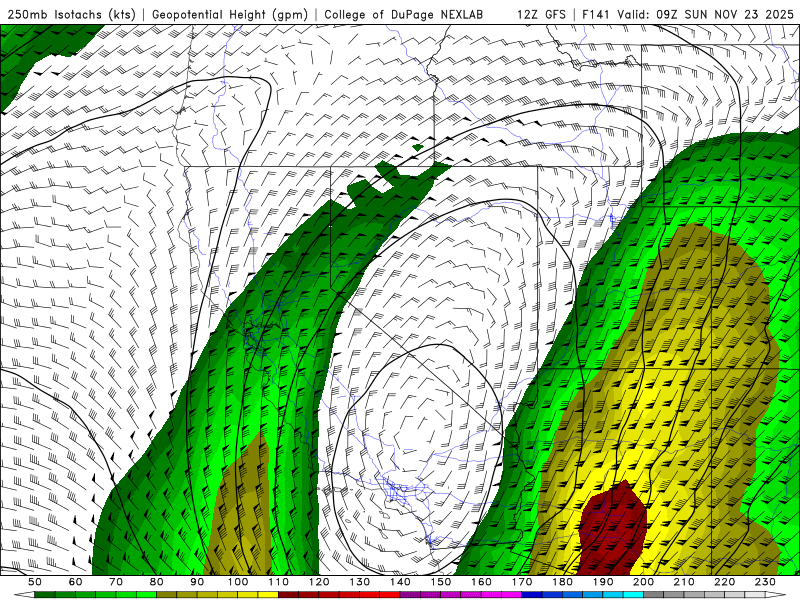The image size is (800, 600).
Task: Click the 190 label on the legend scale
Action: [603, 582]
